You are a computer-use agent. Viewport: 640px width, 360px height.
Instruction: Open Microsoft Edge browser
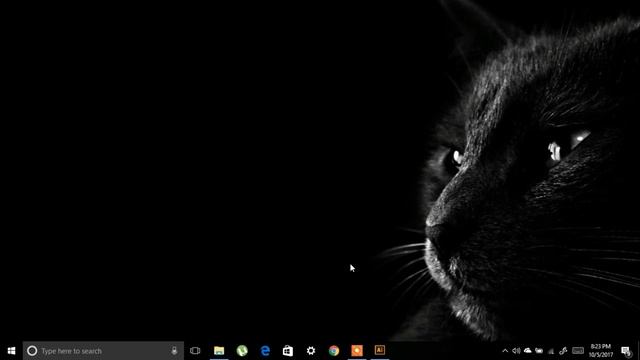coord(265,351)
